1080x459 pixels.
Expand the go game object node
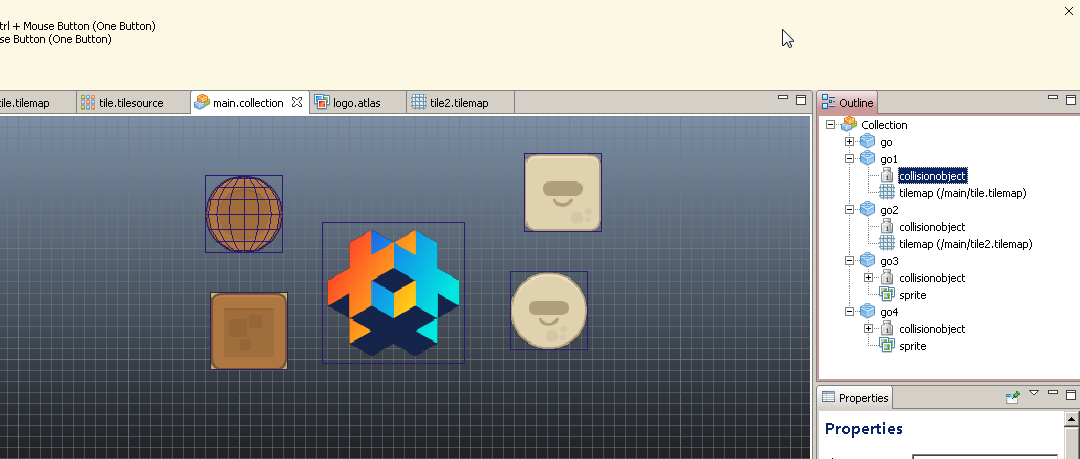pyautogui.click(x=849, y=142)
